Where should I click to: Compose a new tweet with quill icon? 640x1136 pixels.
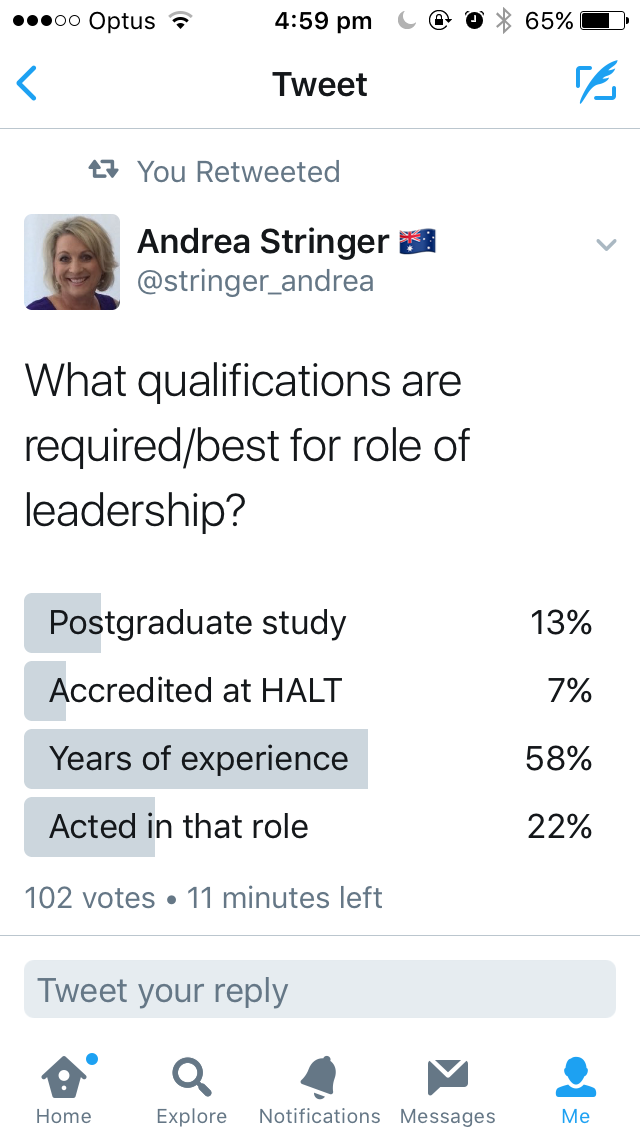click(596, 84)
